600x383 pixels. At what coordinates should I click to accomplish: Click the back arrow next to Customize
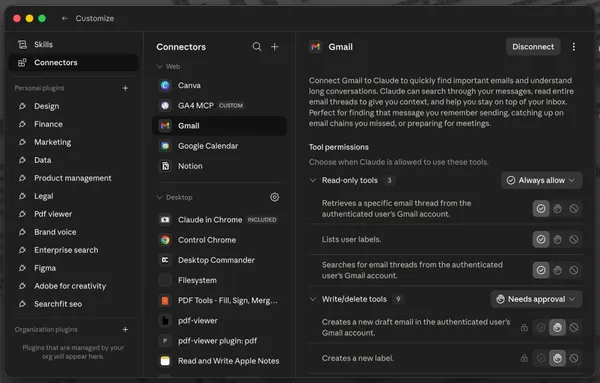pos(64,18)
